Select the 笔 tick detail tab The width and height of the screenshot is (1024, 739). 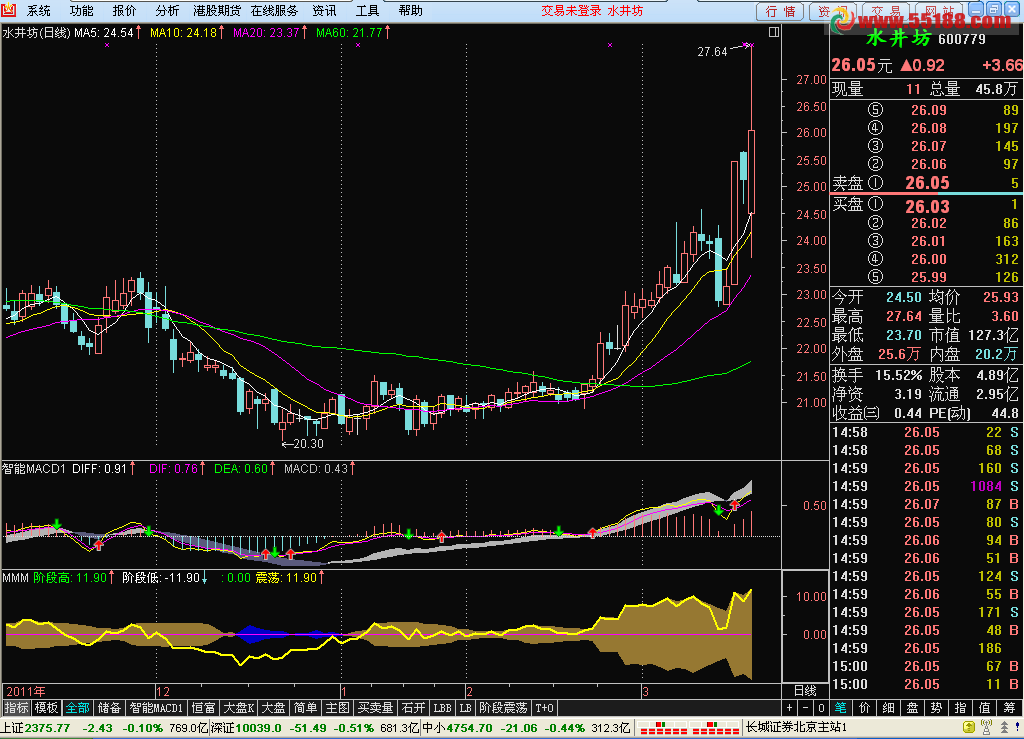pyautogui.click(x=840, y=708)
